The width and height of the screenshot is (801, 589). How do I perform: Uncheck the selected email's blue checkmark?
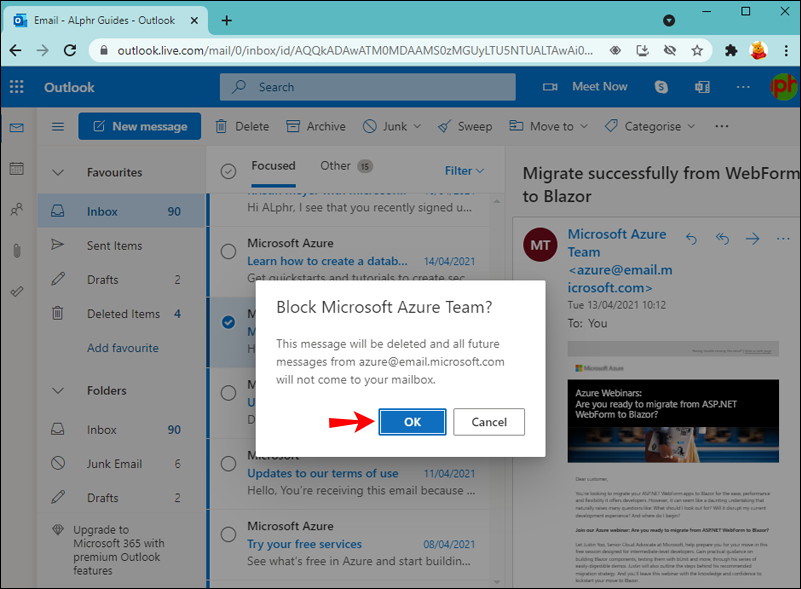coord(228,322)
